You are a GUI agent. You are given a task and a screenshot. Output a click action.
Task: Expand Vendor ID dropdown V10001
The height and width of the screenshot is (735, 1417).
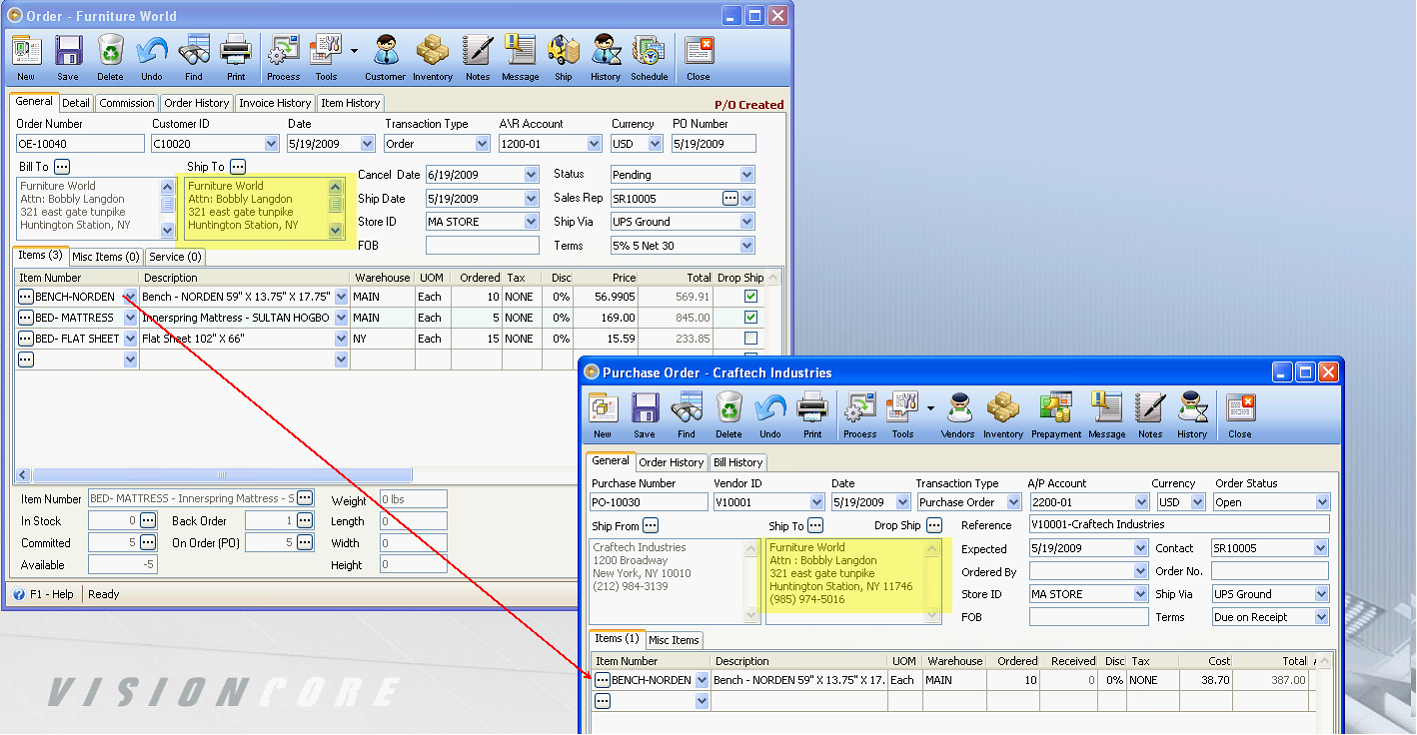pyautogui.click(x=817, y=503)
